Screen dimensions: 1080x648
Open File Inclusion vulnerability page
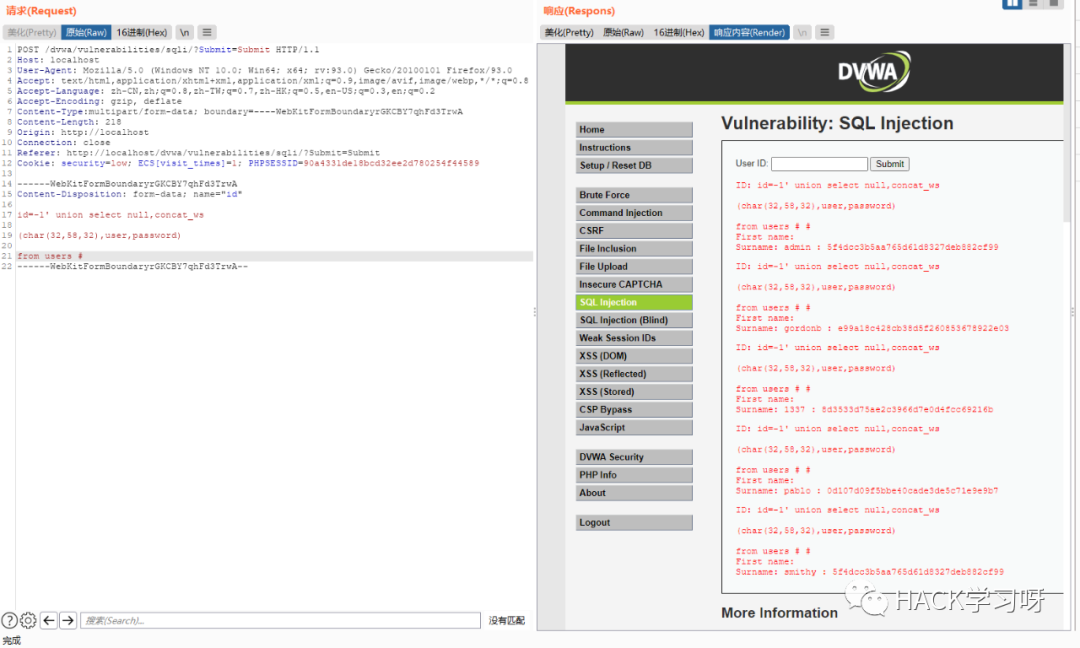pyautogui.click(x=634, y=249)
